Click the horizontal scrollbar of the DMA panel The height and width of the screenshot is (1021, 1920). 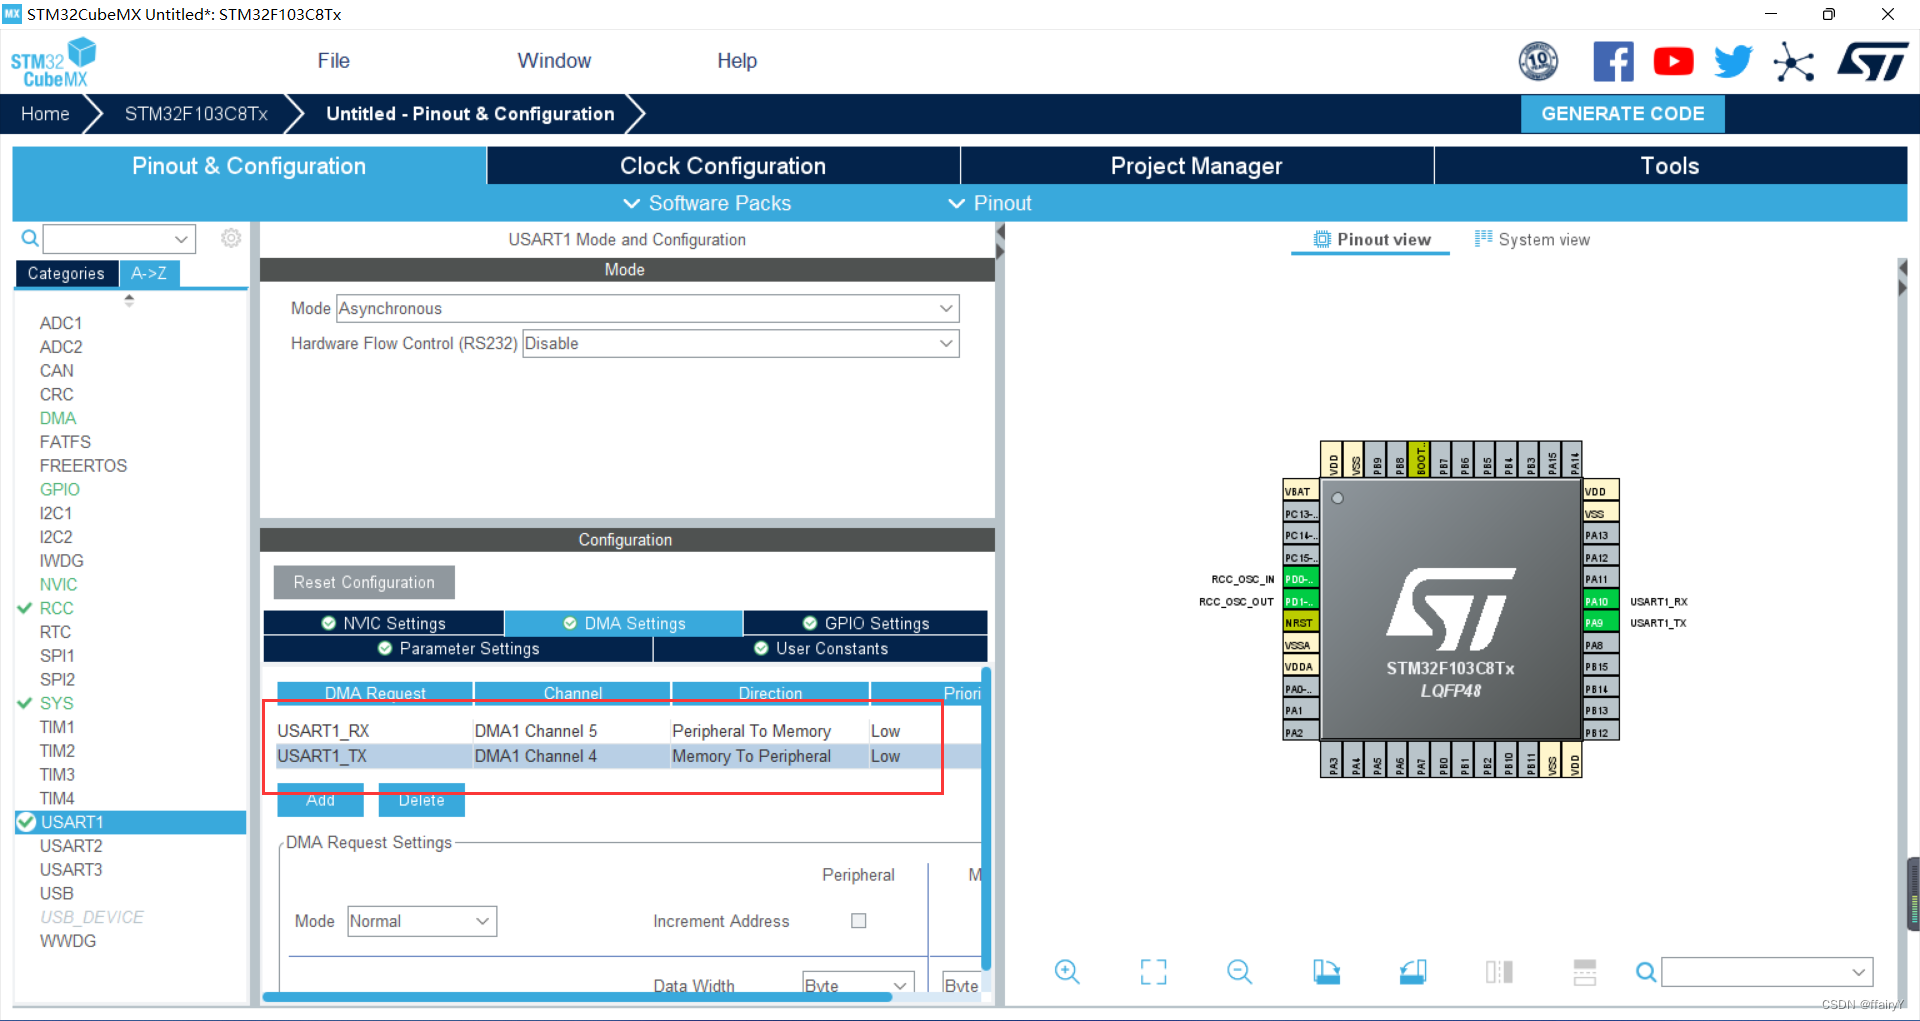[577, 996]
